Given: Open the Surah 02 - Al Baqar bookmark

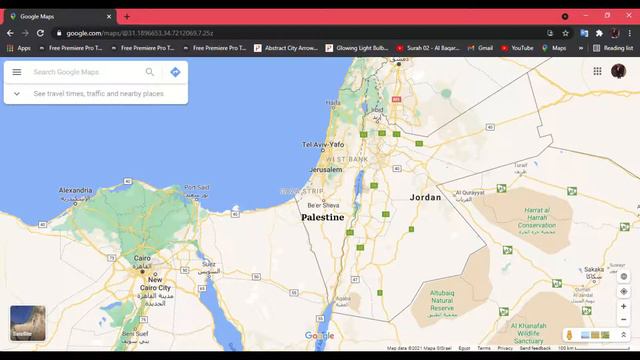Looking at the screenshot, I should (x=428, y=48).
